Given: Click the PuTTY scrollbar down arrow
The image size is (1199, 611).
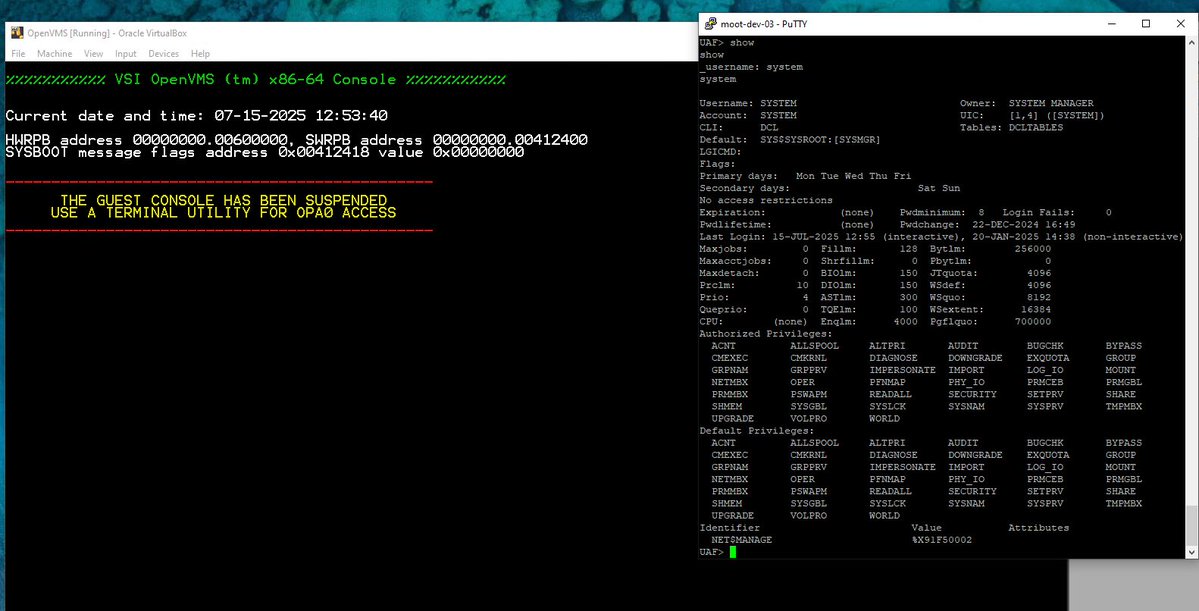Looking at the screenshot, I should pos(1192,552).
